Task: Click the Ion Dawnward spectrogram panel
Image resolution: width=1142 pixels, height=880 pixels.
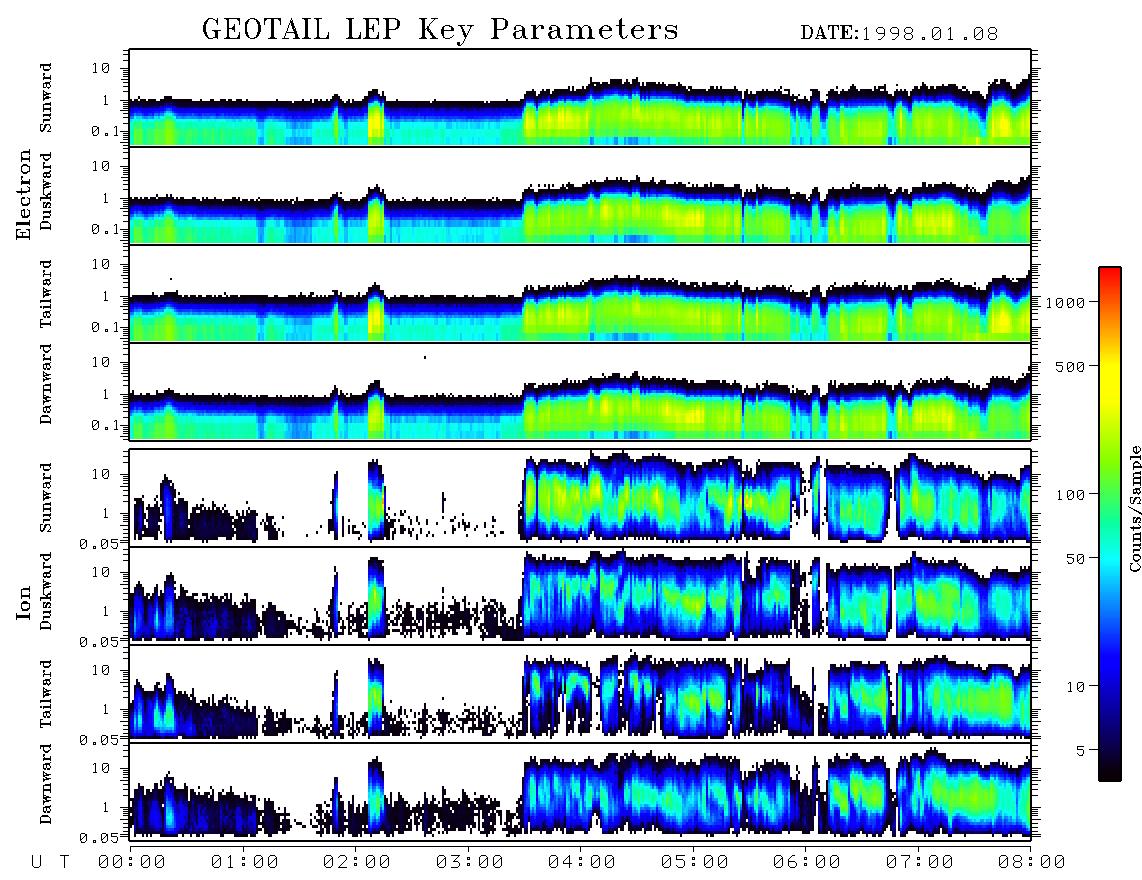Action: point(580,790)
